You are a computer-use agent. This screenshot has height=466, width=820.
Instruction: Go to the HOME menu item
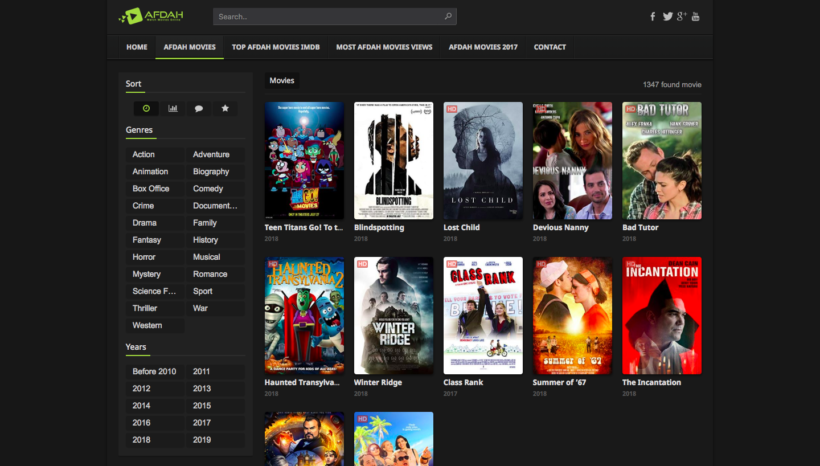pyautogui.click(x=137, y=47)
